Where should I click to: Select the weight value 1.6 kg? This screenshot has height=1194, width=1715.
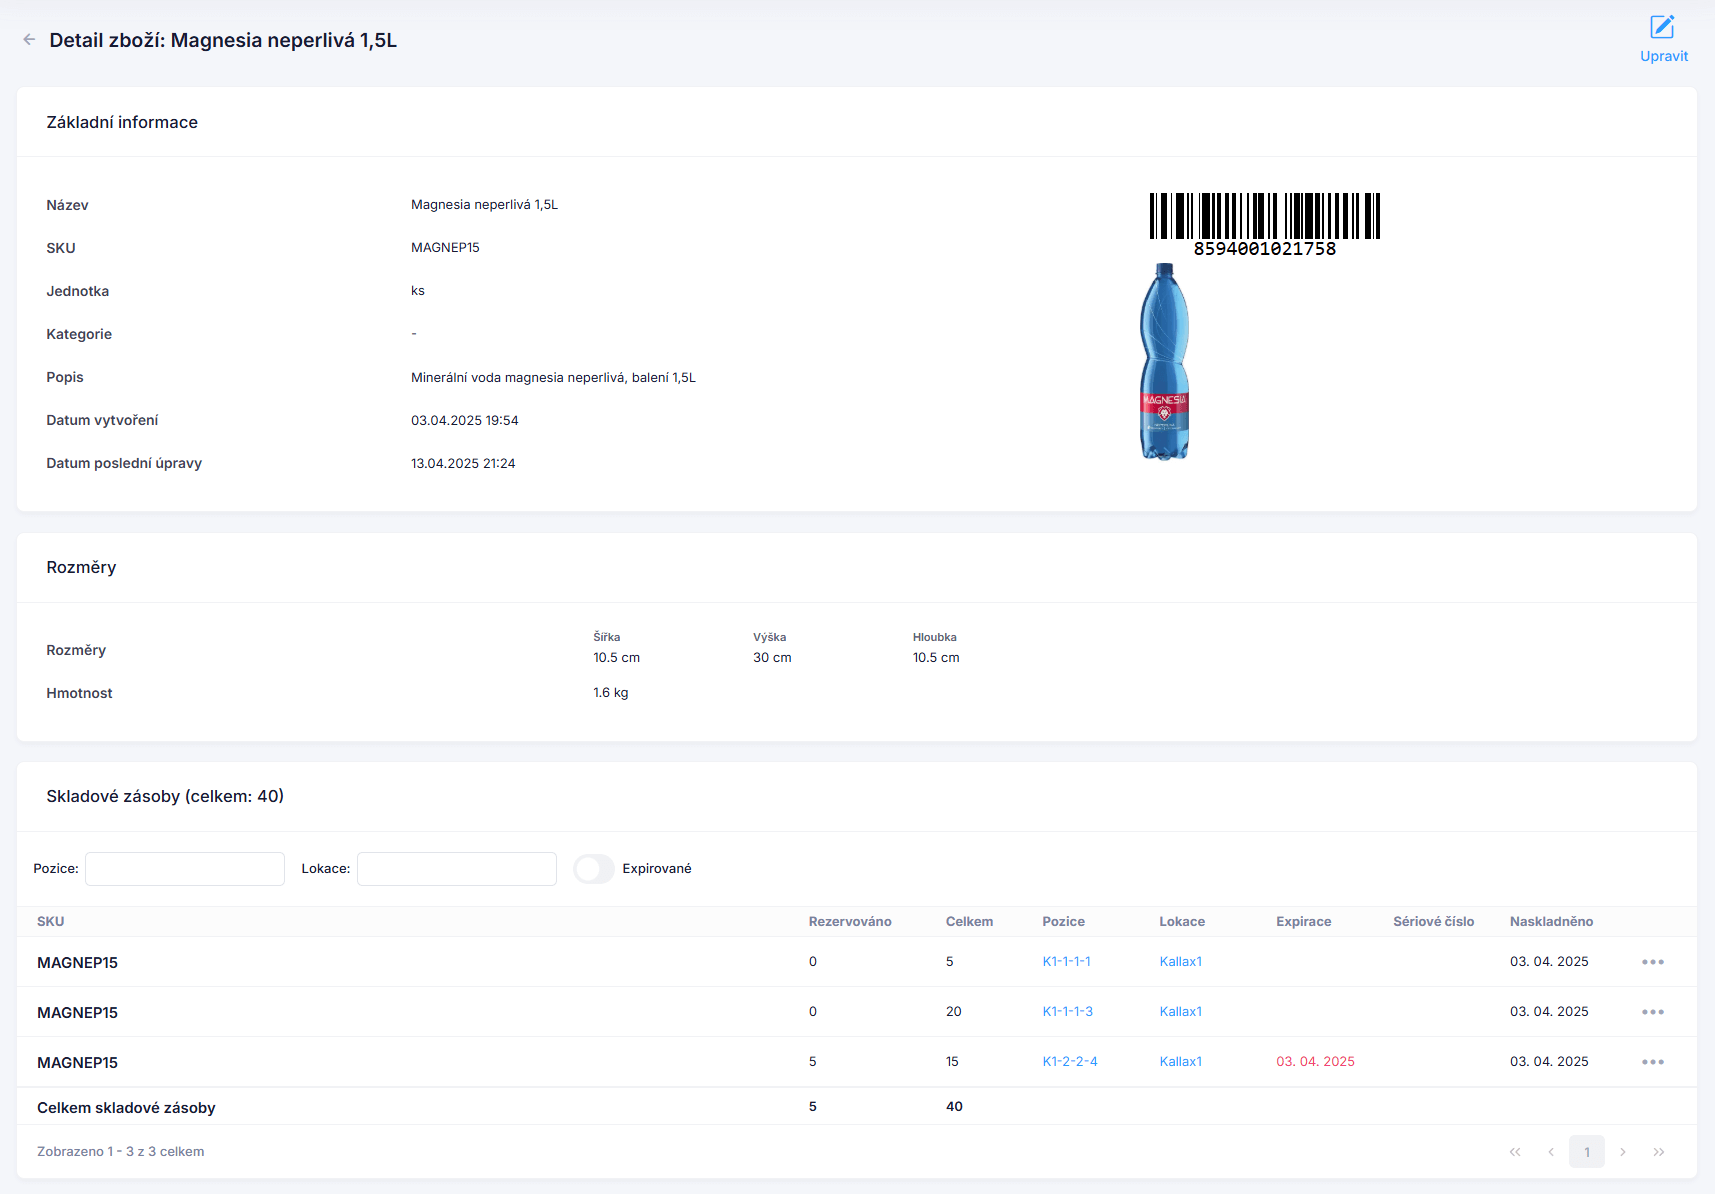[611, 693]
